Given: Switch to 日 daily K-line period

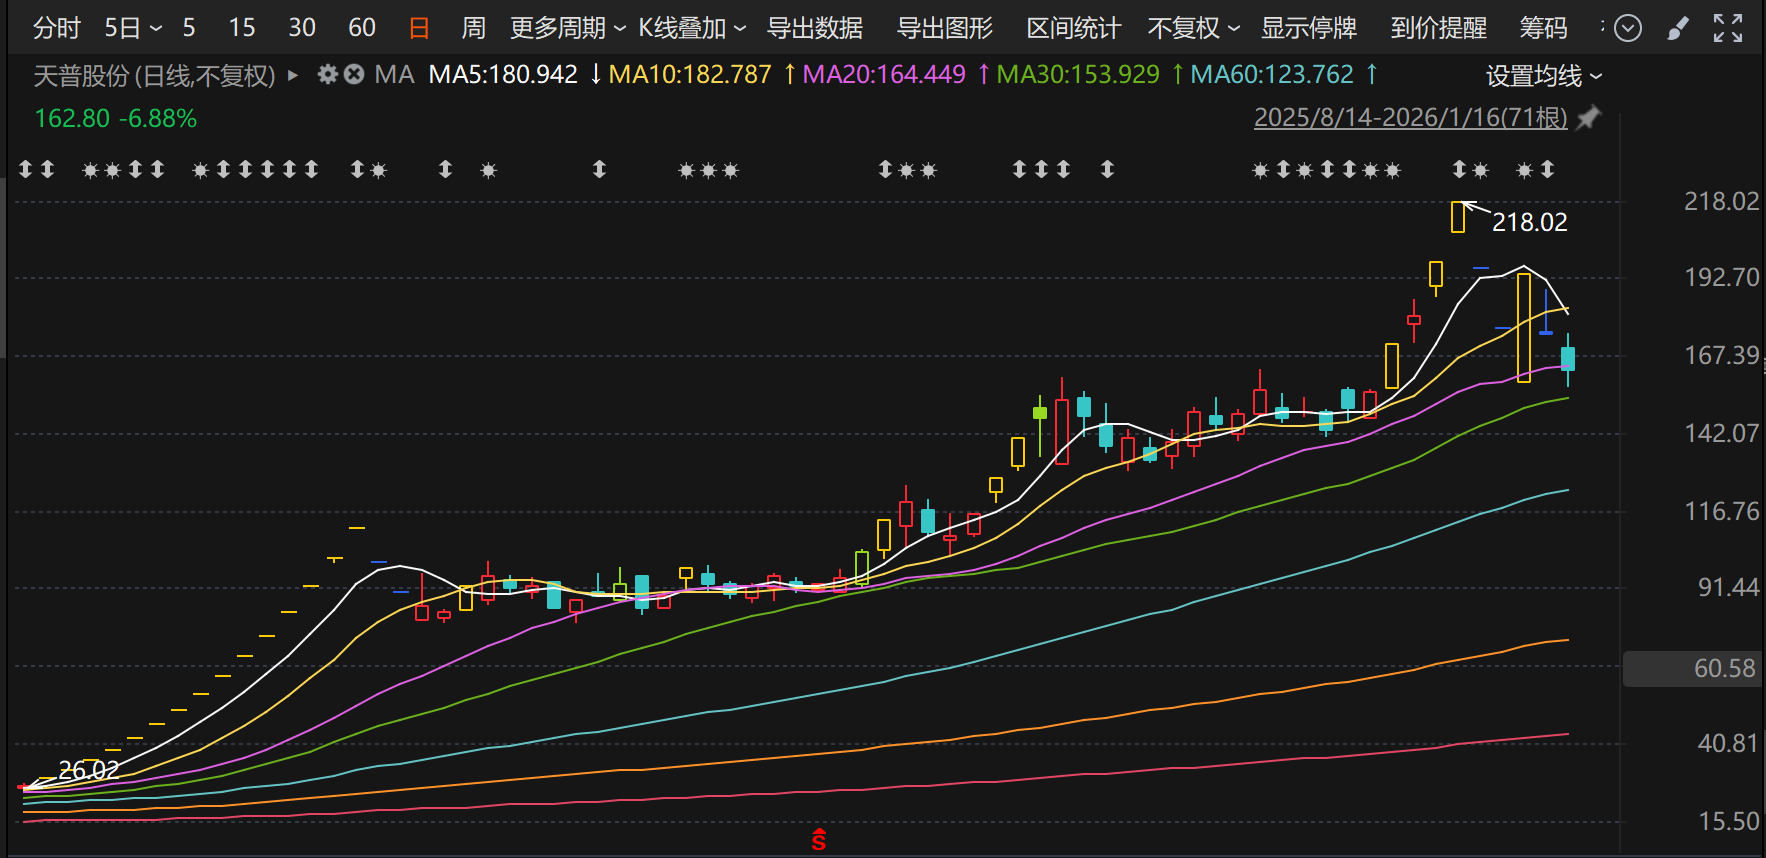Looking at the screenshot, I should pos(419,28).
